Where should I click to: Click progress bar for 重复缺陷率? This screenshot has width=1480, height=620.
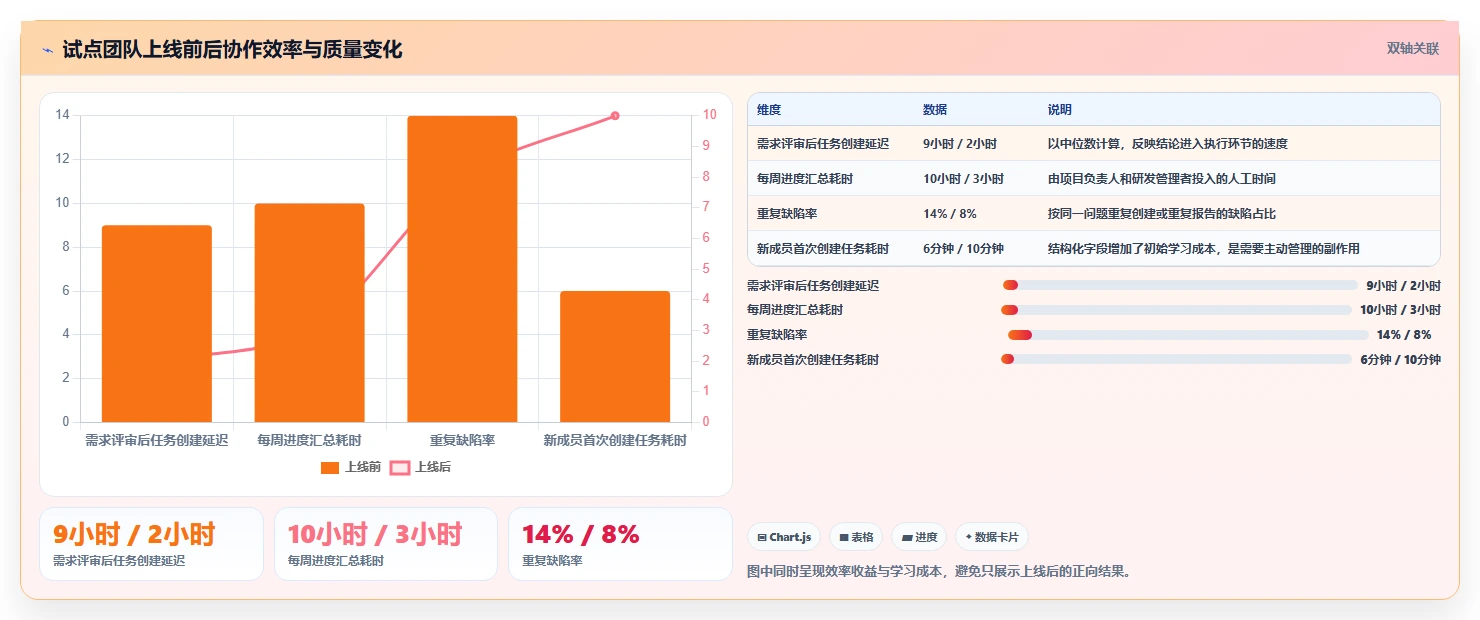click(x=1188, y=335)
